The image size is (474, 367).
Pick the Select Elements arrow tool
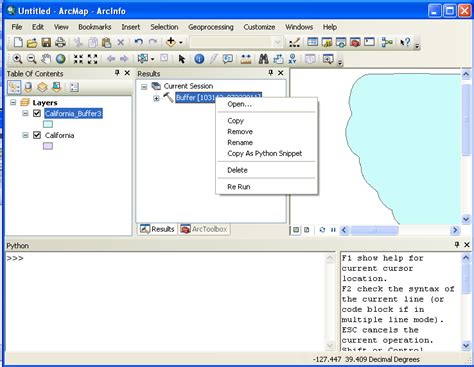click(182, 59)
